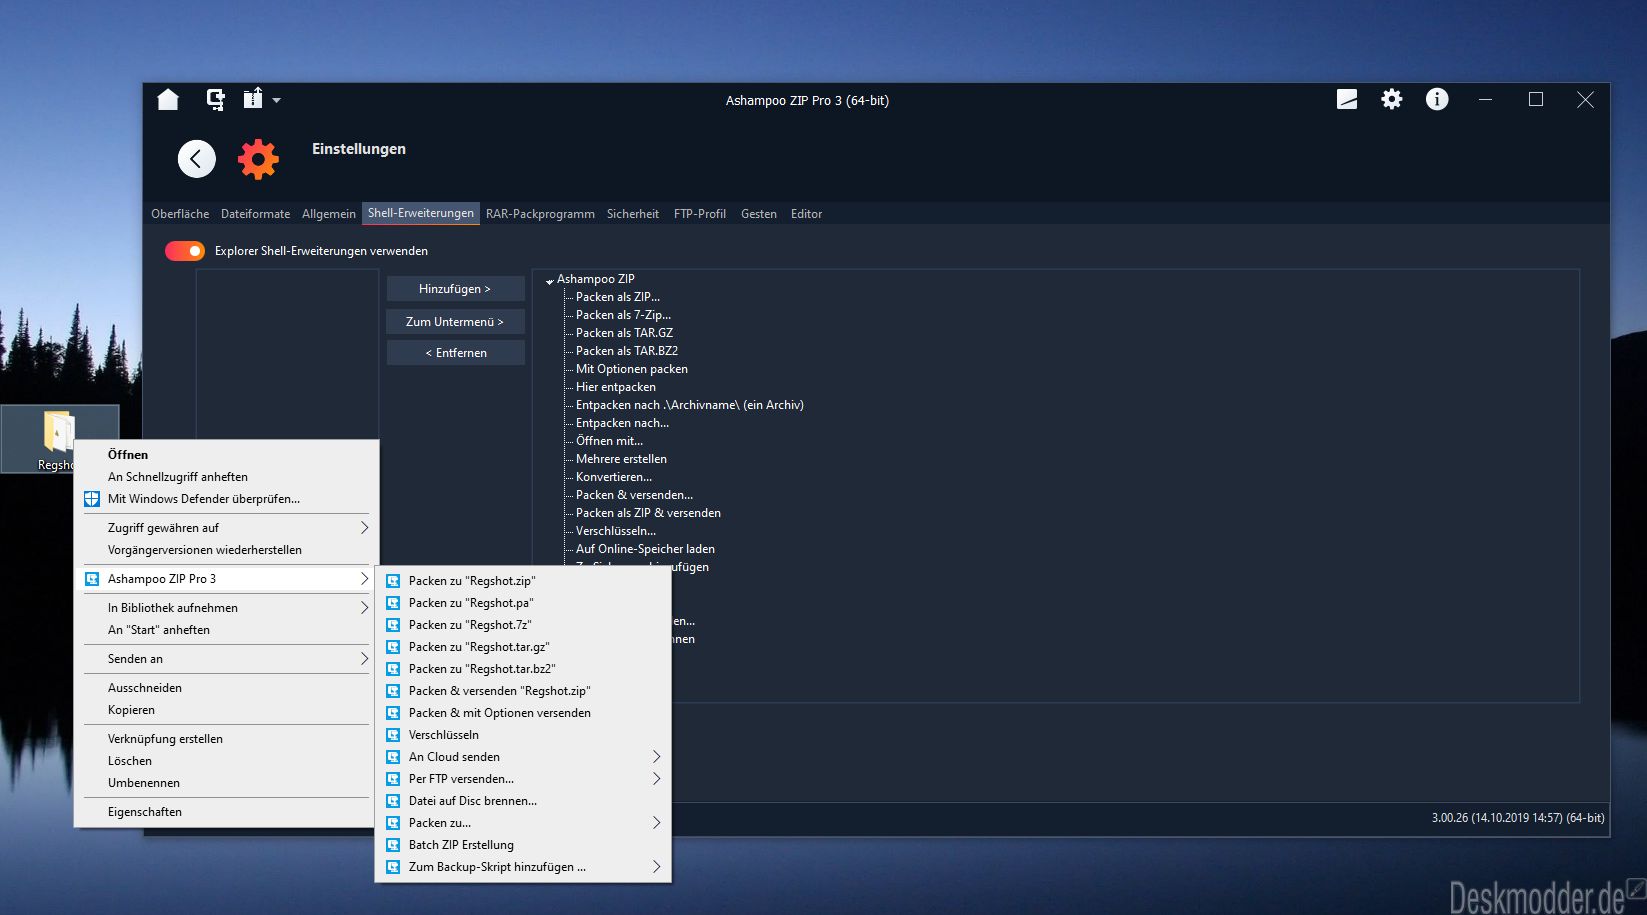Click Ashampoo ZIP Pro 3 menu icon
The width and height of the screenshot is (1647, 915).
[92, 579]
